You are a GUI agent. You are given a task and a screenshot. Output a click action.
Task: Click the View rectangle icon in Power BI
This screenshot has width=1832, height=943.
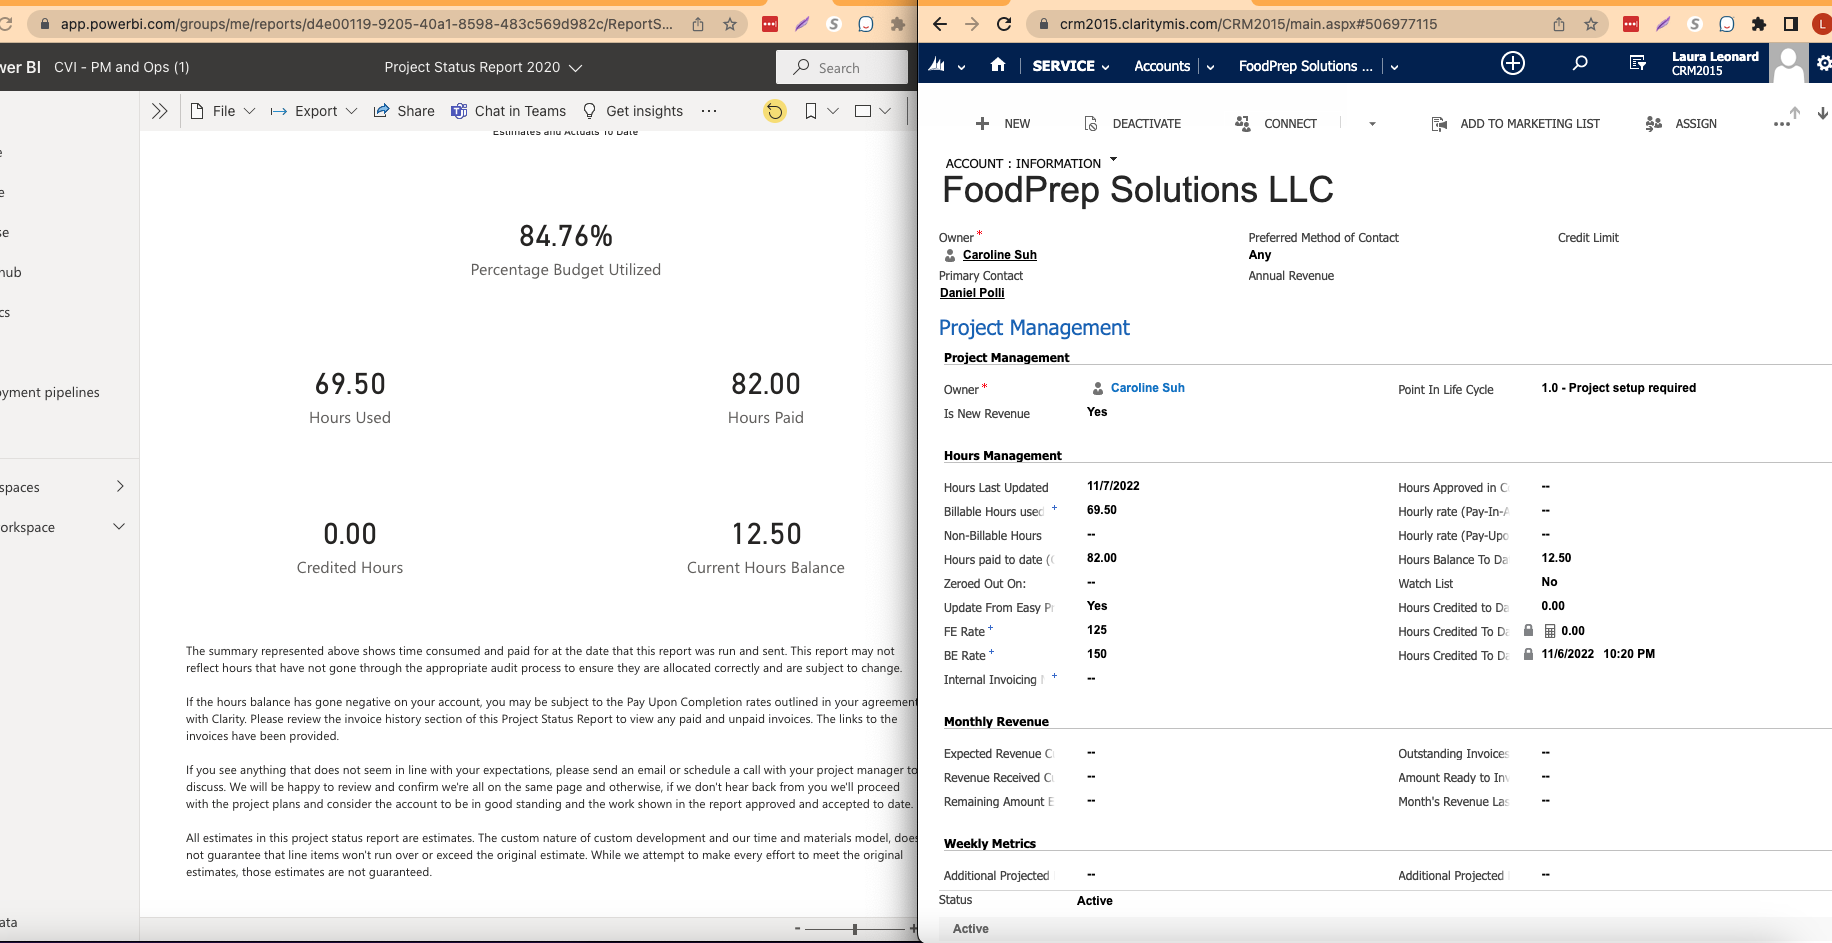tap(863, 111)
